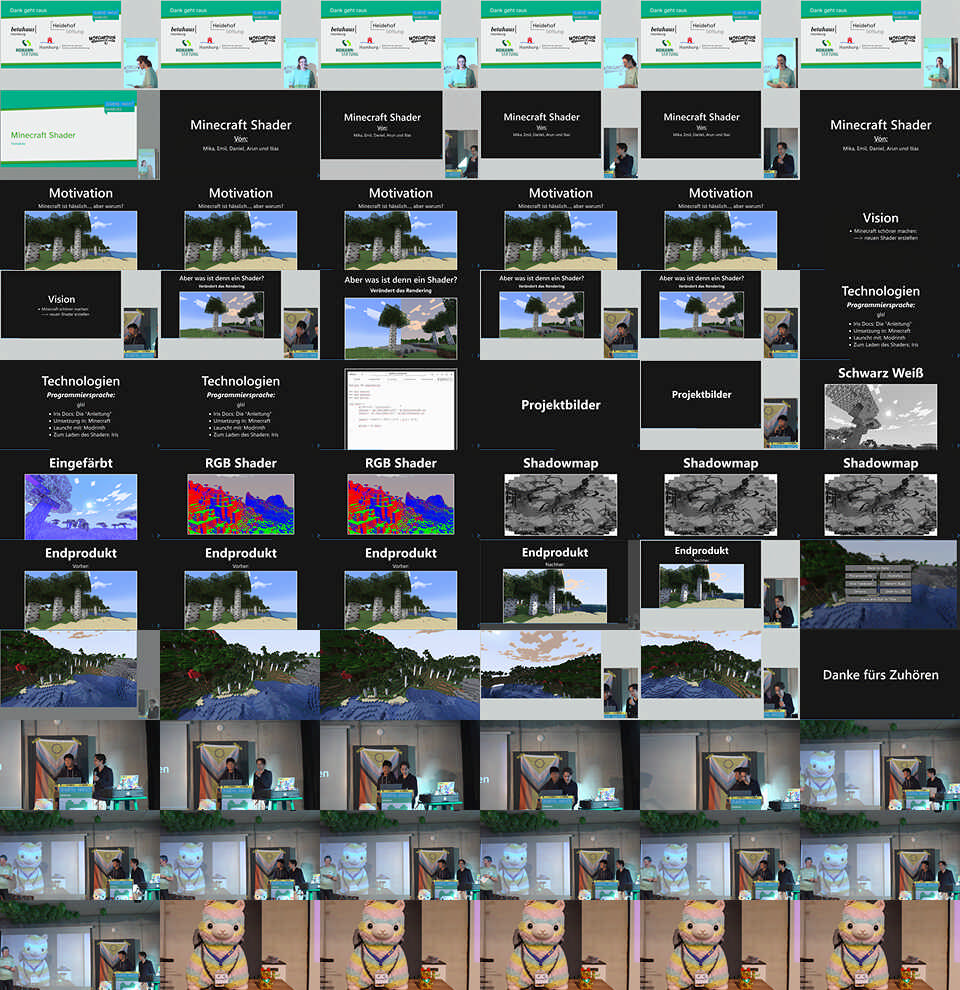Image resolution: width=960 pixels, height=990 pixels.
Task: Open landscape frame with pink clouds
Action: click(560, 674)
